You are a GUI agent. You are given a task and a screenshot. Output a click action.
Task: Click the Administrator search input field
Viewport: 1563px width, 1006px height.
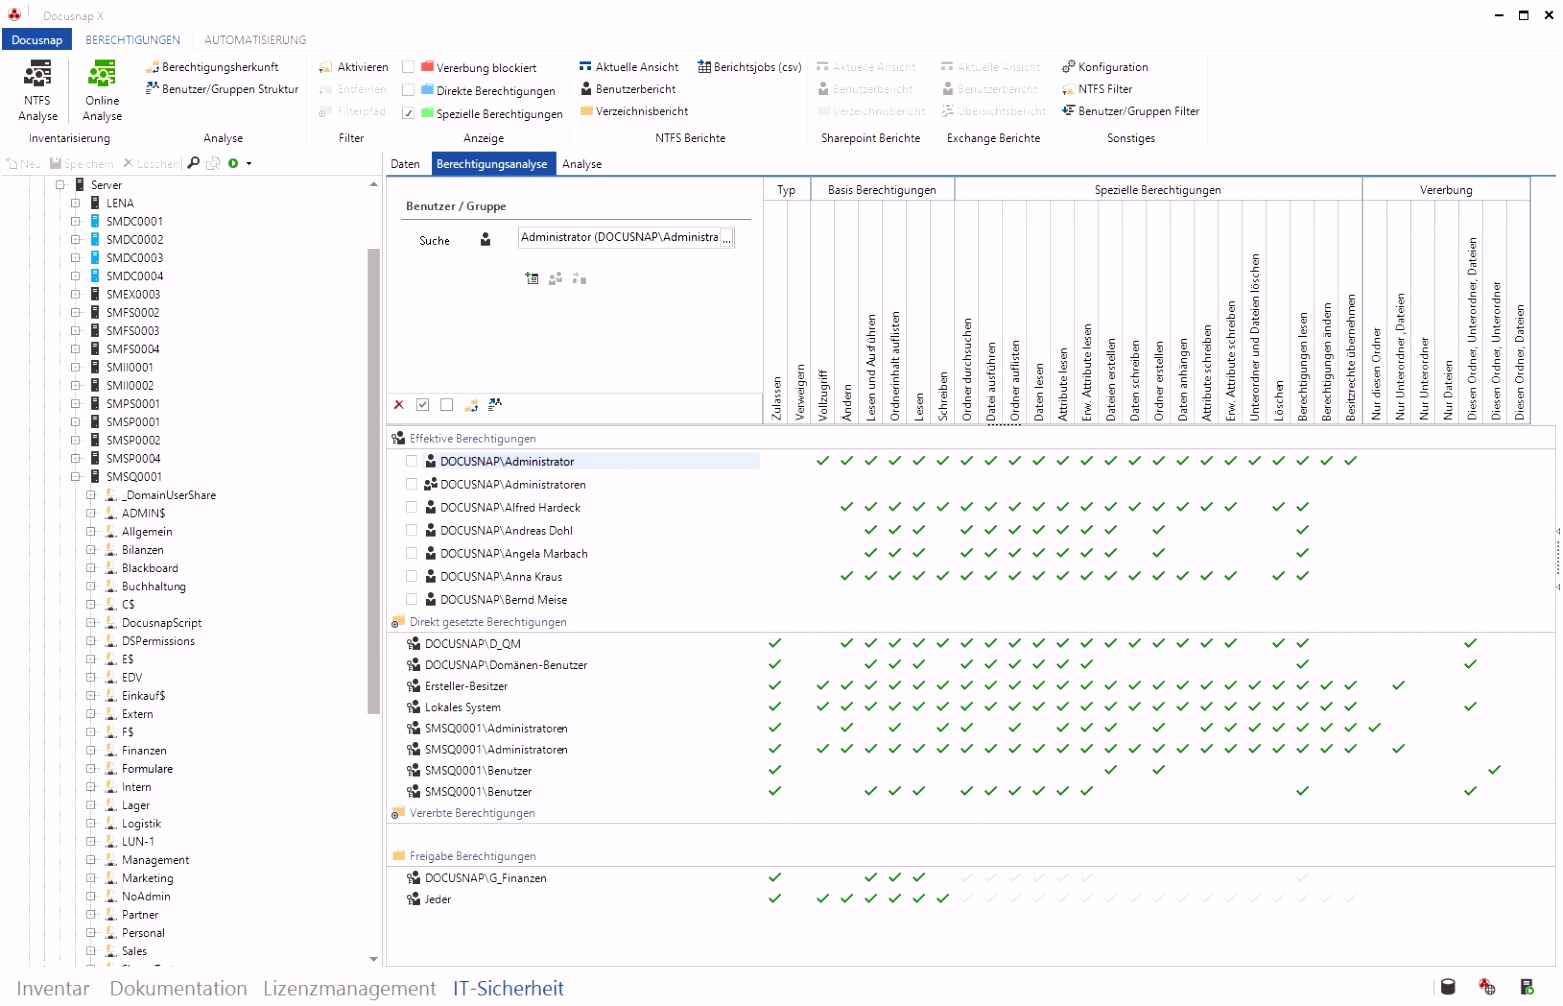[x=619, y=238]
